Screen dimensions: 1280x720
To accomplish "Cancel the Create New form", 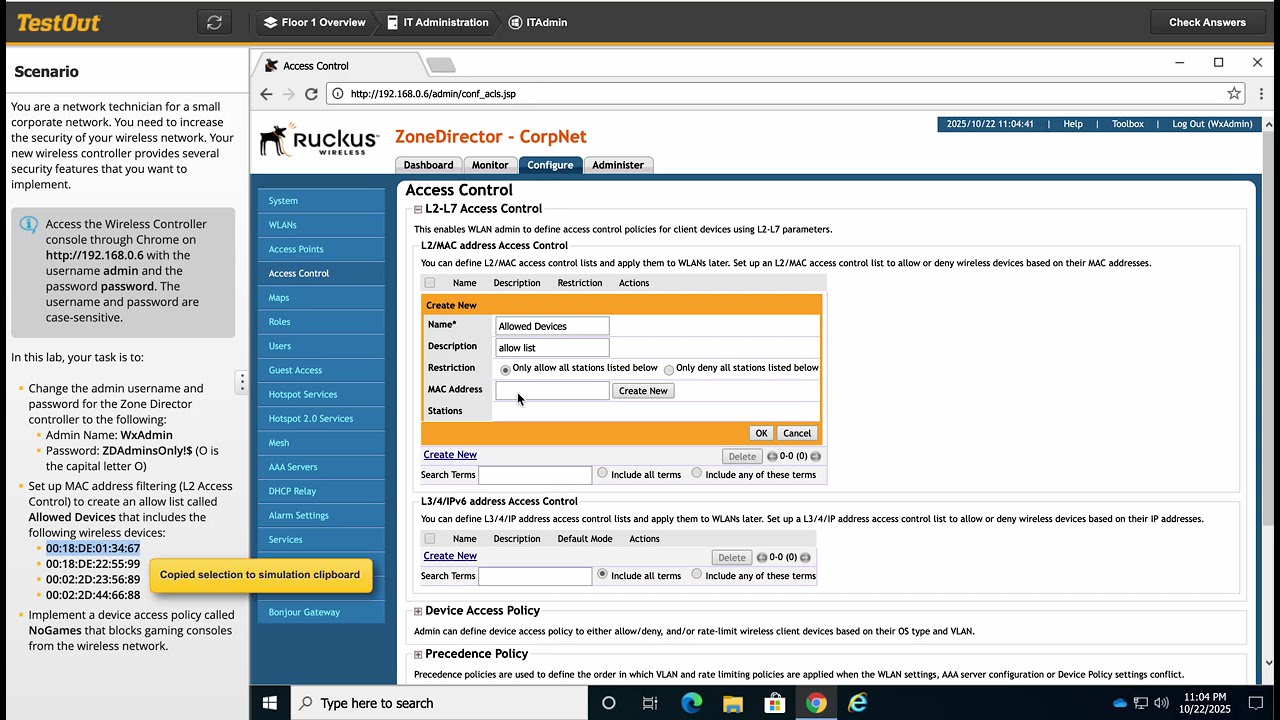I will tap(797, 433).
